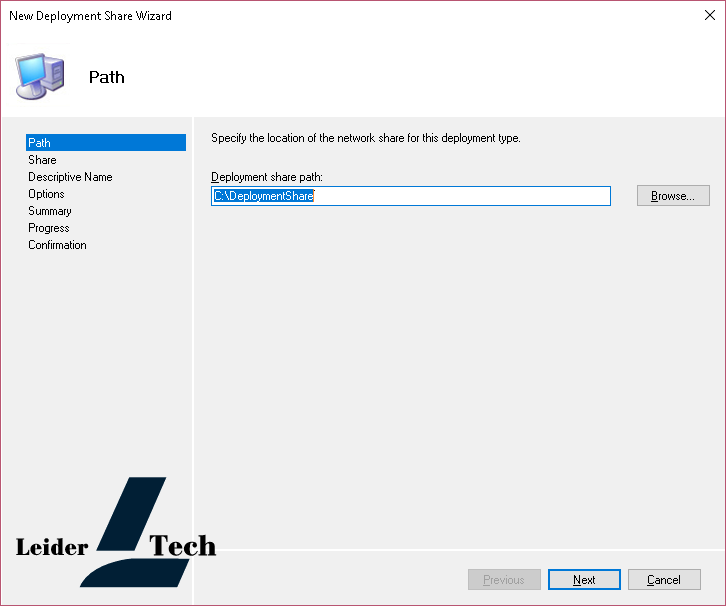726x606 pixels.
Task: Click the large Path page heading
Action: point(106,77)
